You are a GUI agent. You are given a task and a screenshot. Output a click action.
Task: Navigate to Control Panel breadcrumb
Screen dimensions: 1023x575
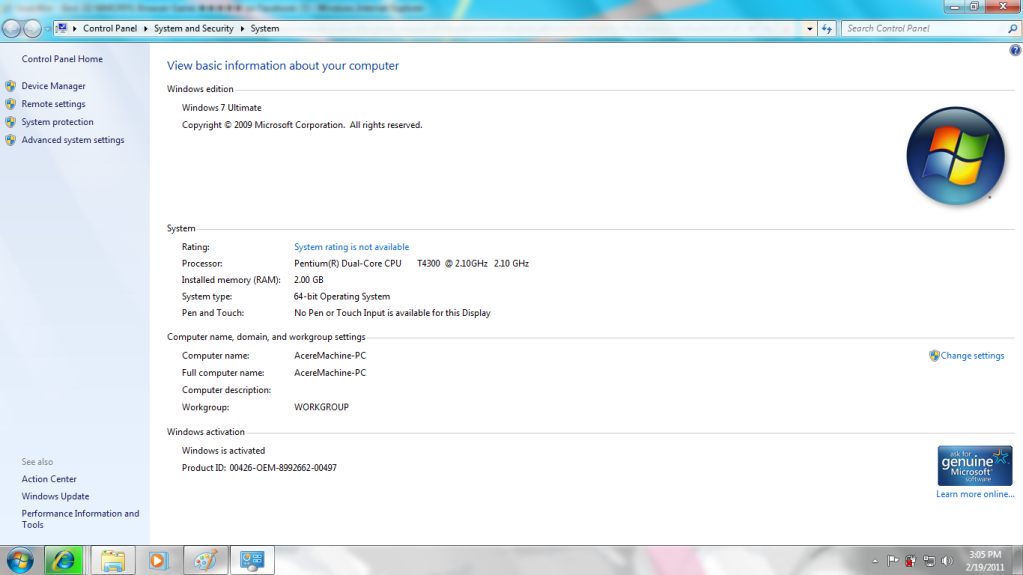click(x=110, y=29)
